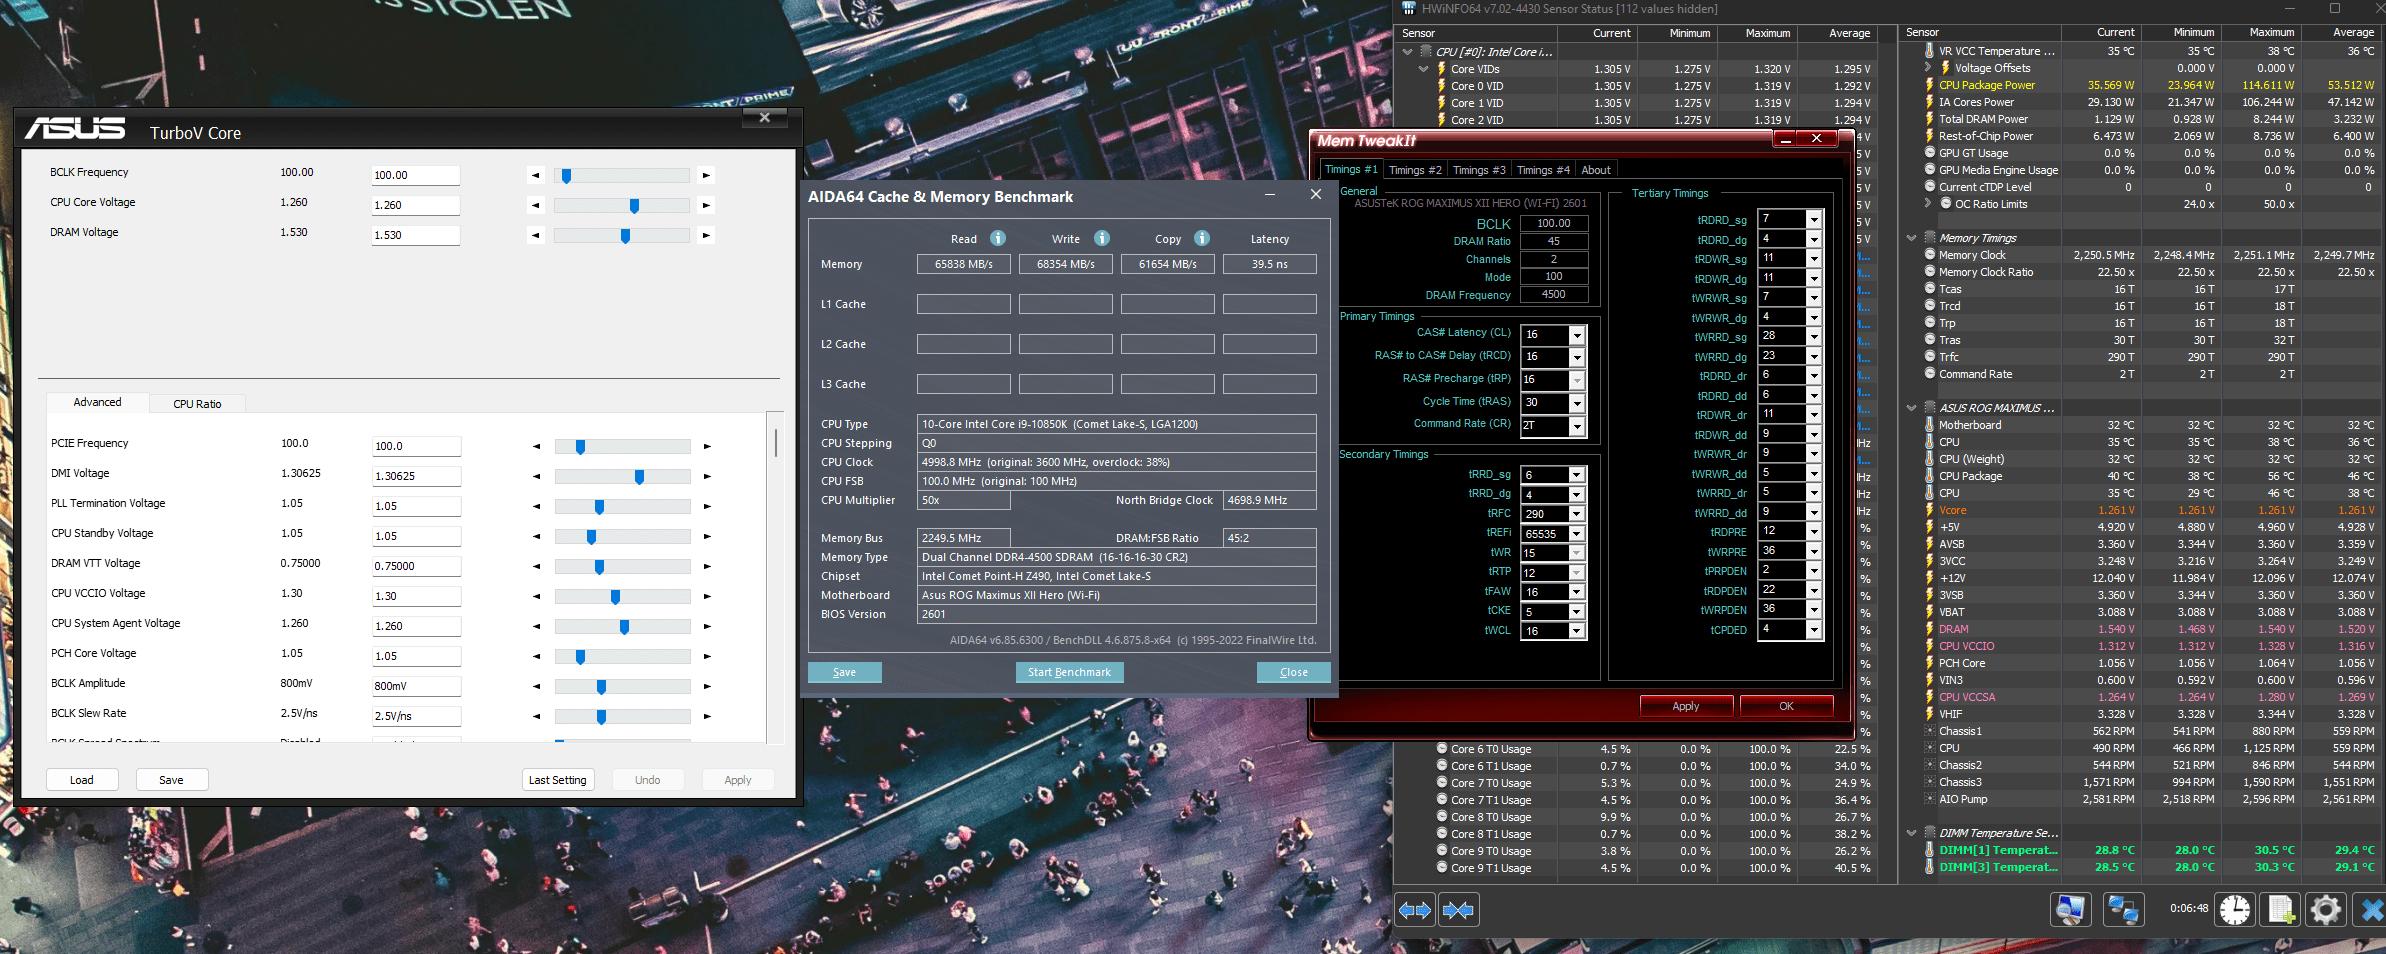Image resolution: width=2386 pixels, height=954 pixels.
Task: Click the expand layout arrows icon in HWiNFO
Action: tap(1415, 910)
